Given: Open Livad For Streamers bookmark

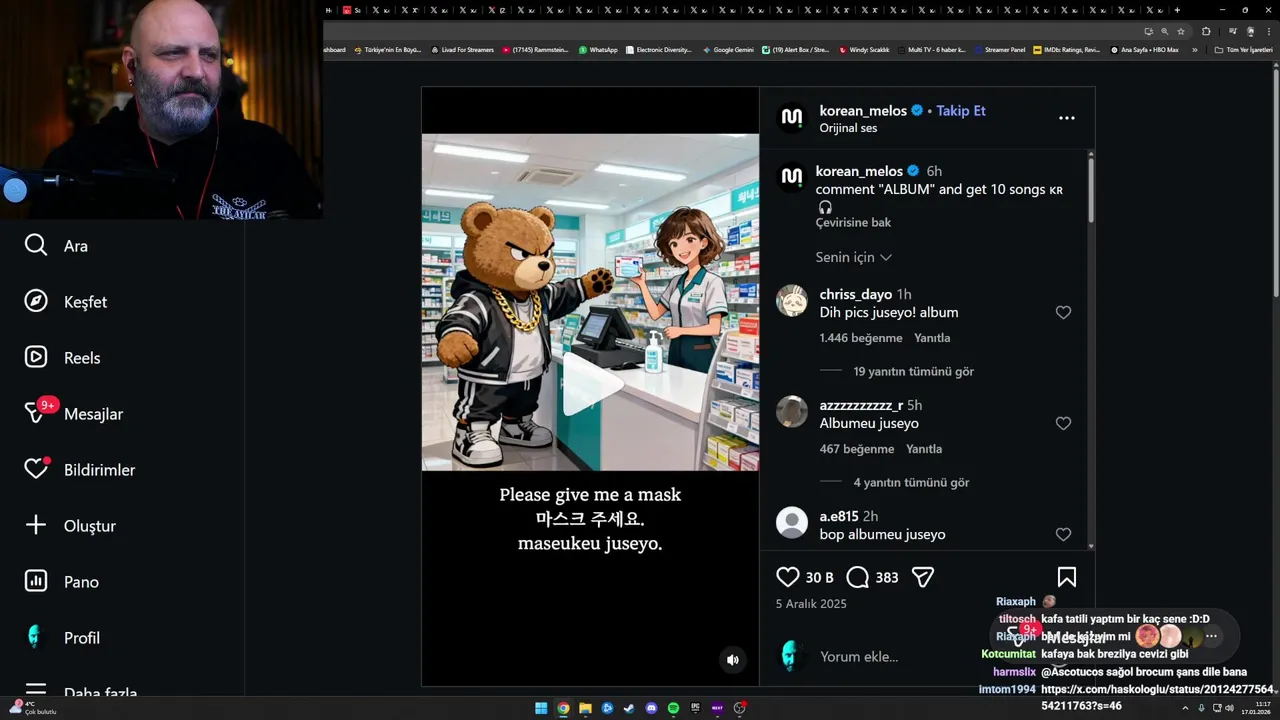Looking at the screenshot, I should tap(462, 50).
